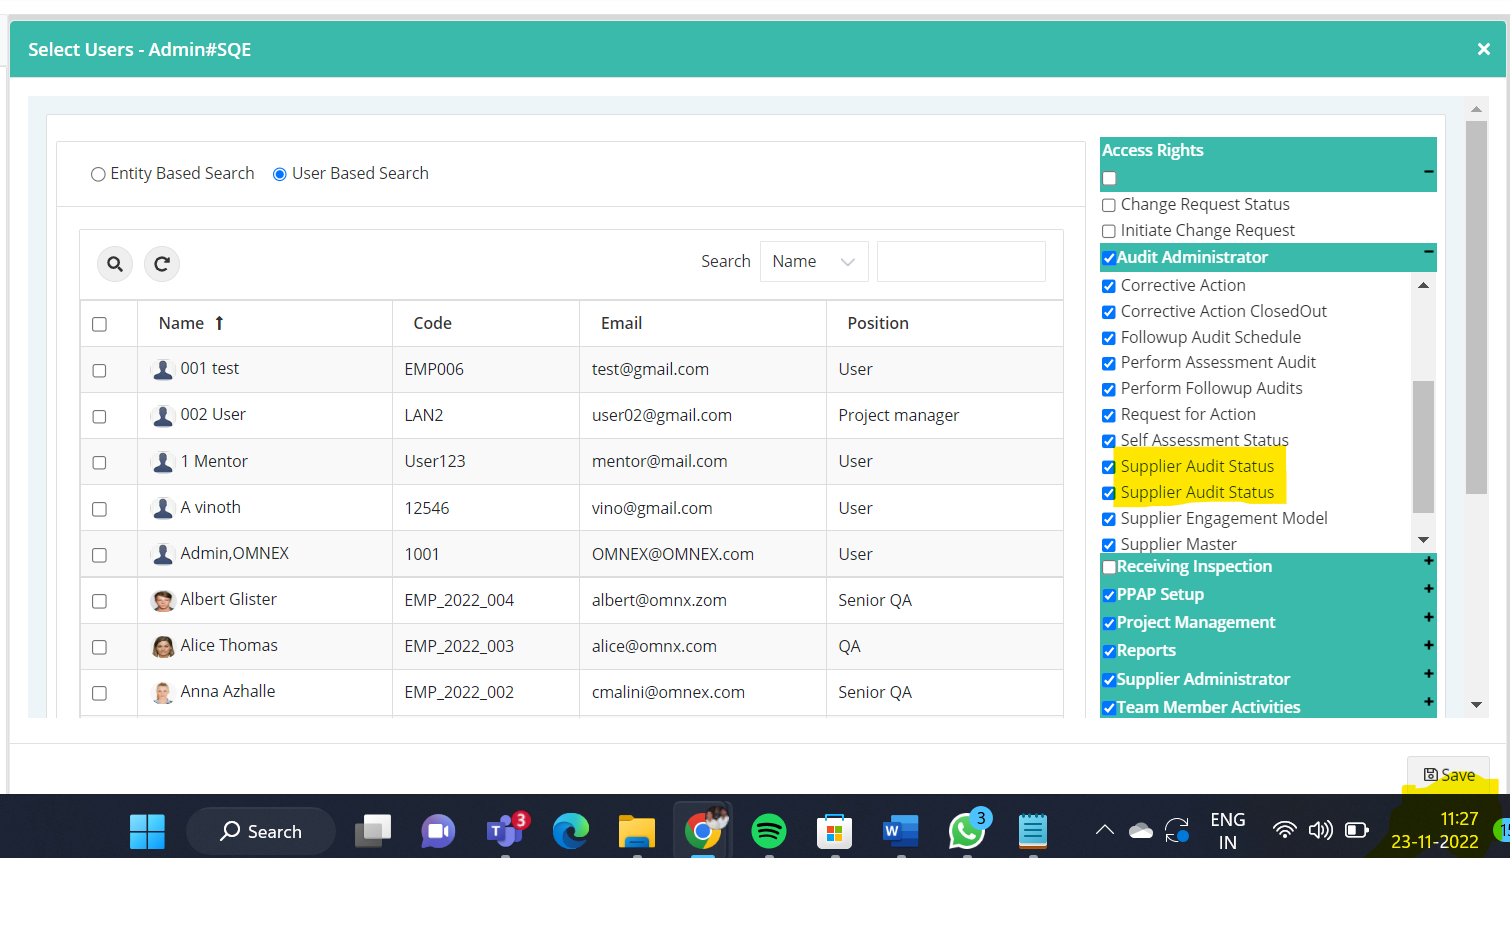Expand the Supplier Administrator section

click(x=1429, y=673)
